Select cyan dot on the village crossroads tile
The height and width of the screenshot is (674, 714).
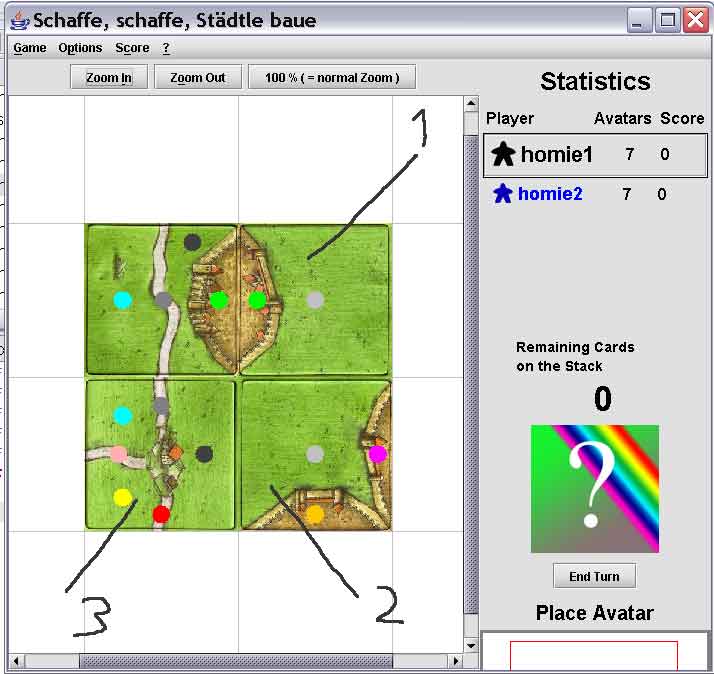coord(122,416)
